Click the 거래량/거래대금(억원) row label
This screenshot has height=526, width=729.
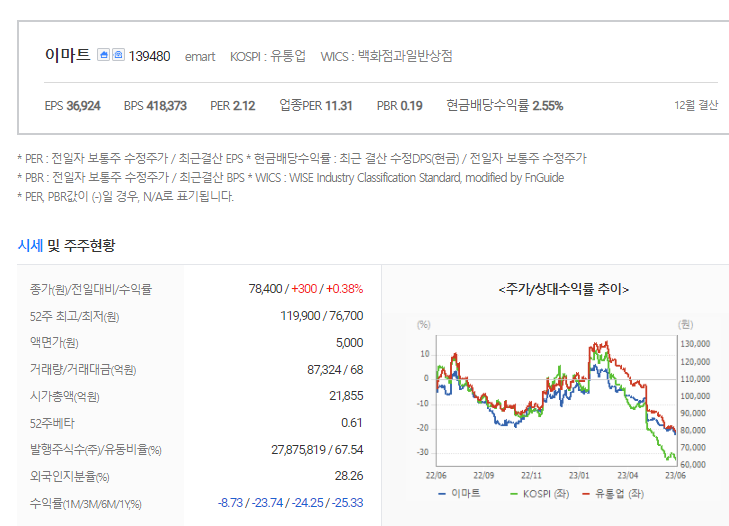pyautogui.click(x=83, y=370)
